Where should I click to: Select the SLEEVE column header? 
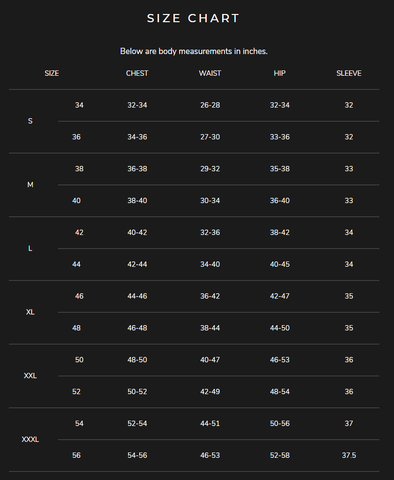(x=349, y=73)
